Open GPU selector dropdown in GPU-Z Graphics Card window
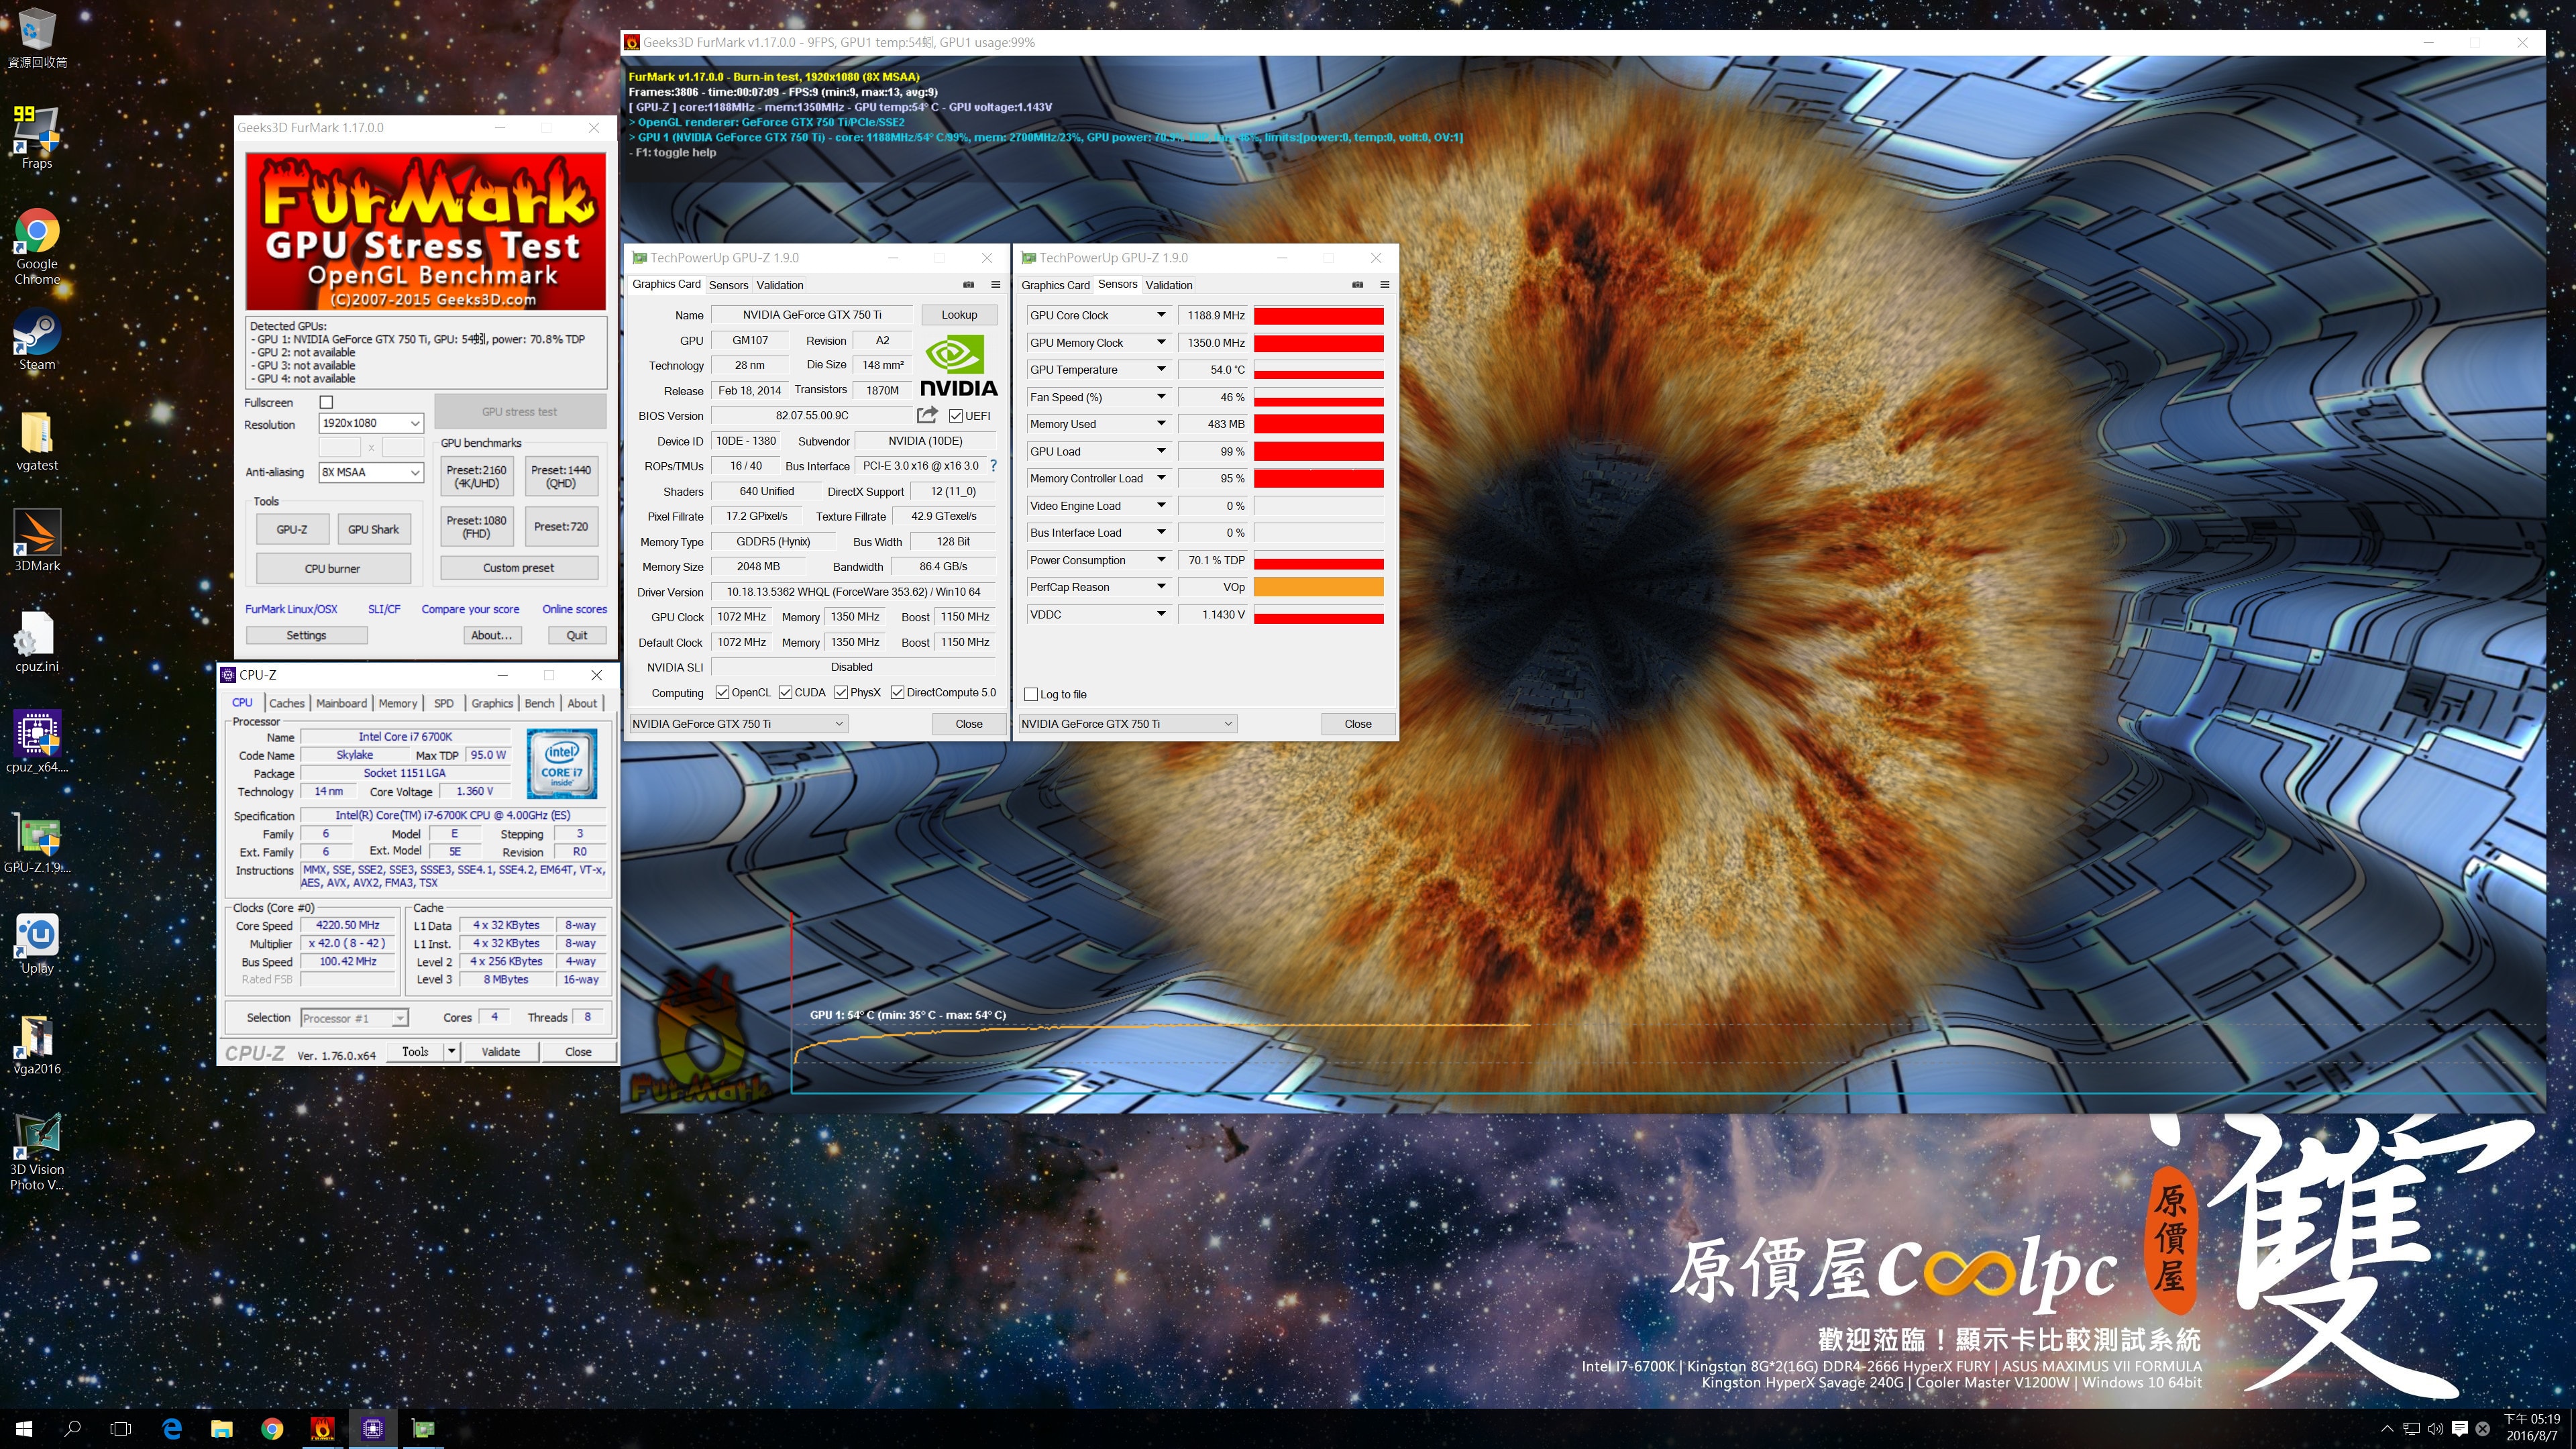Screen dimensions: 2576x1449 click(x=738, y=723)
